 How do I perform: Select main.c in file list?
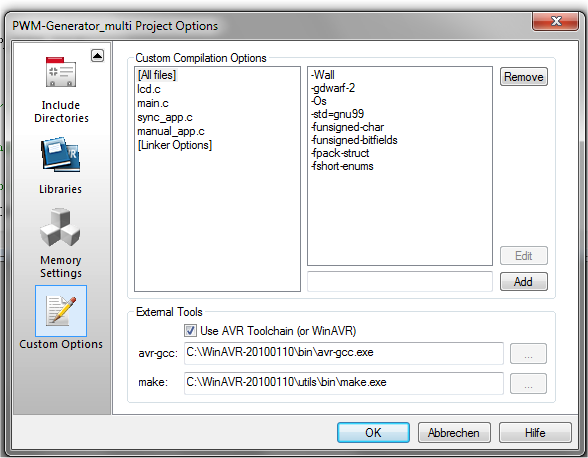(153, 103)
